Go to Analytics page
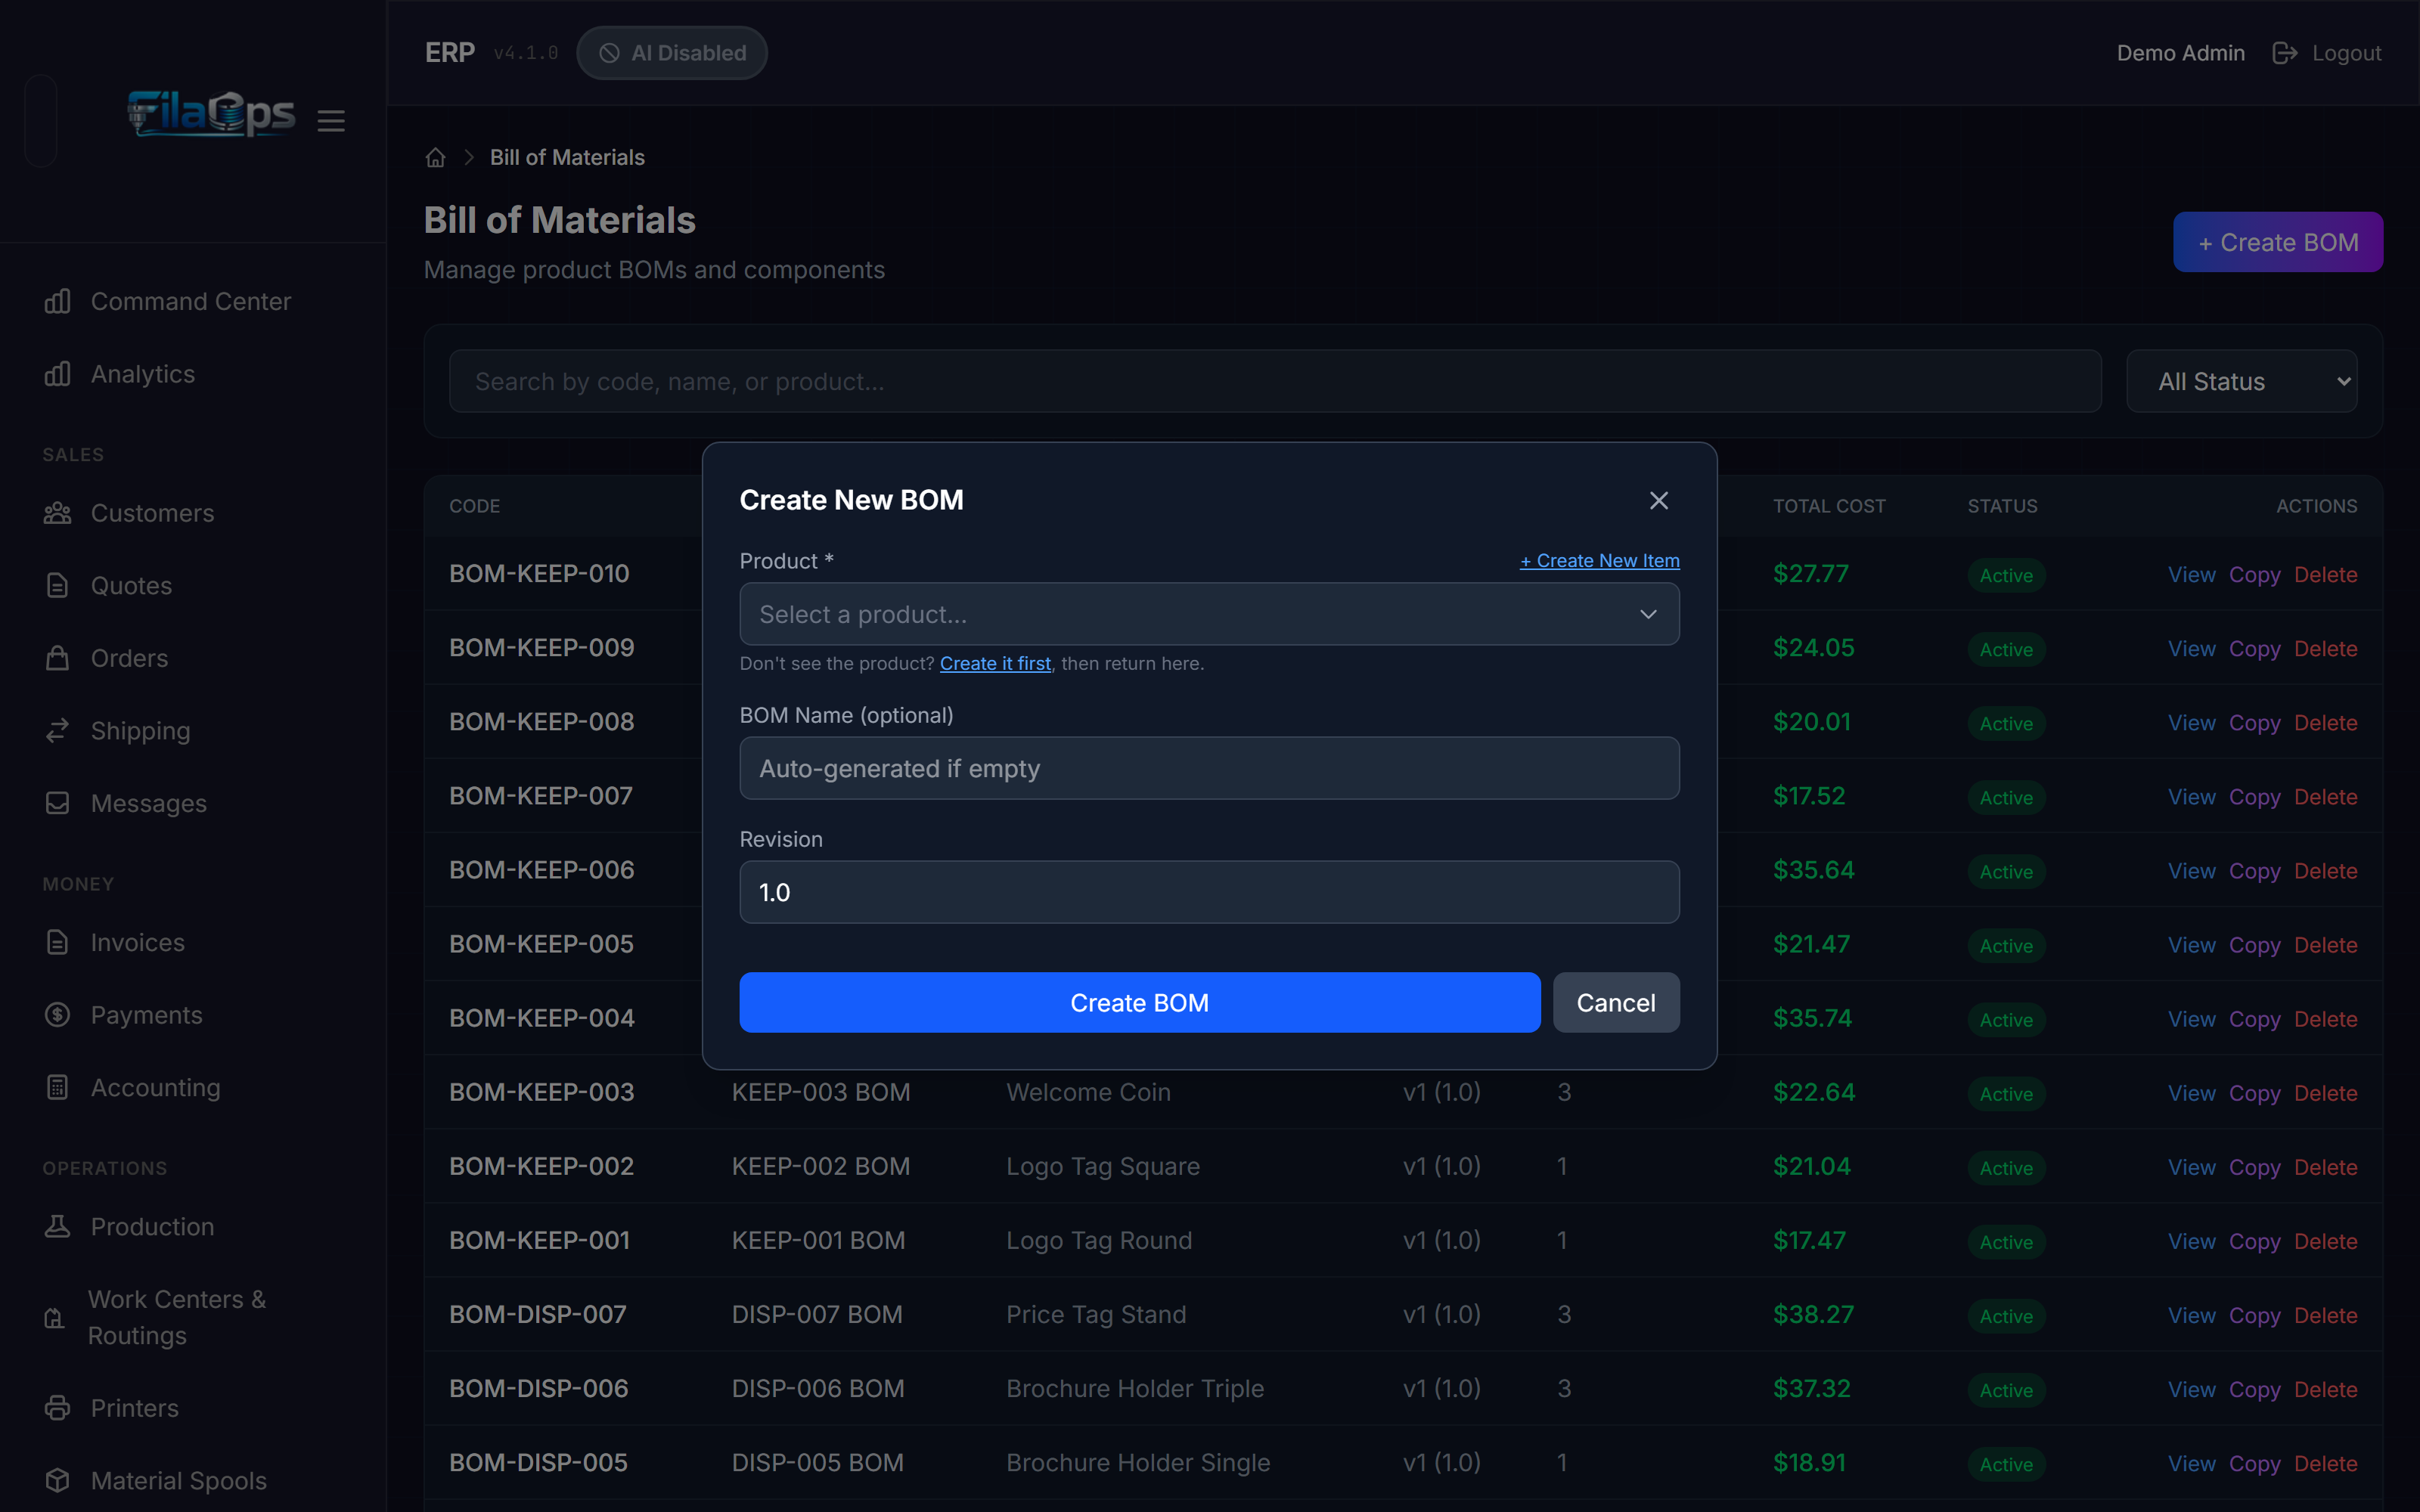 click(x=143, y=374)
